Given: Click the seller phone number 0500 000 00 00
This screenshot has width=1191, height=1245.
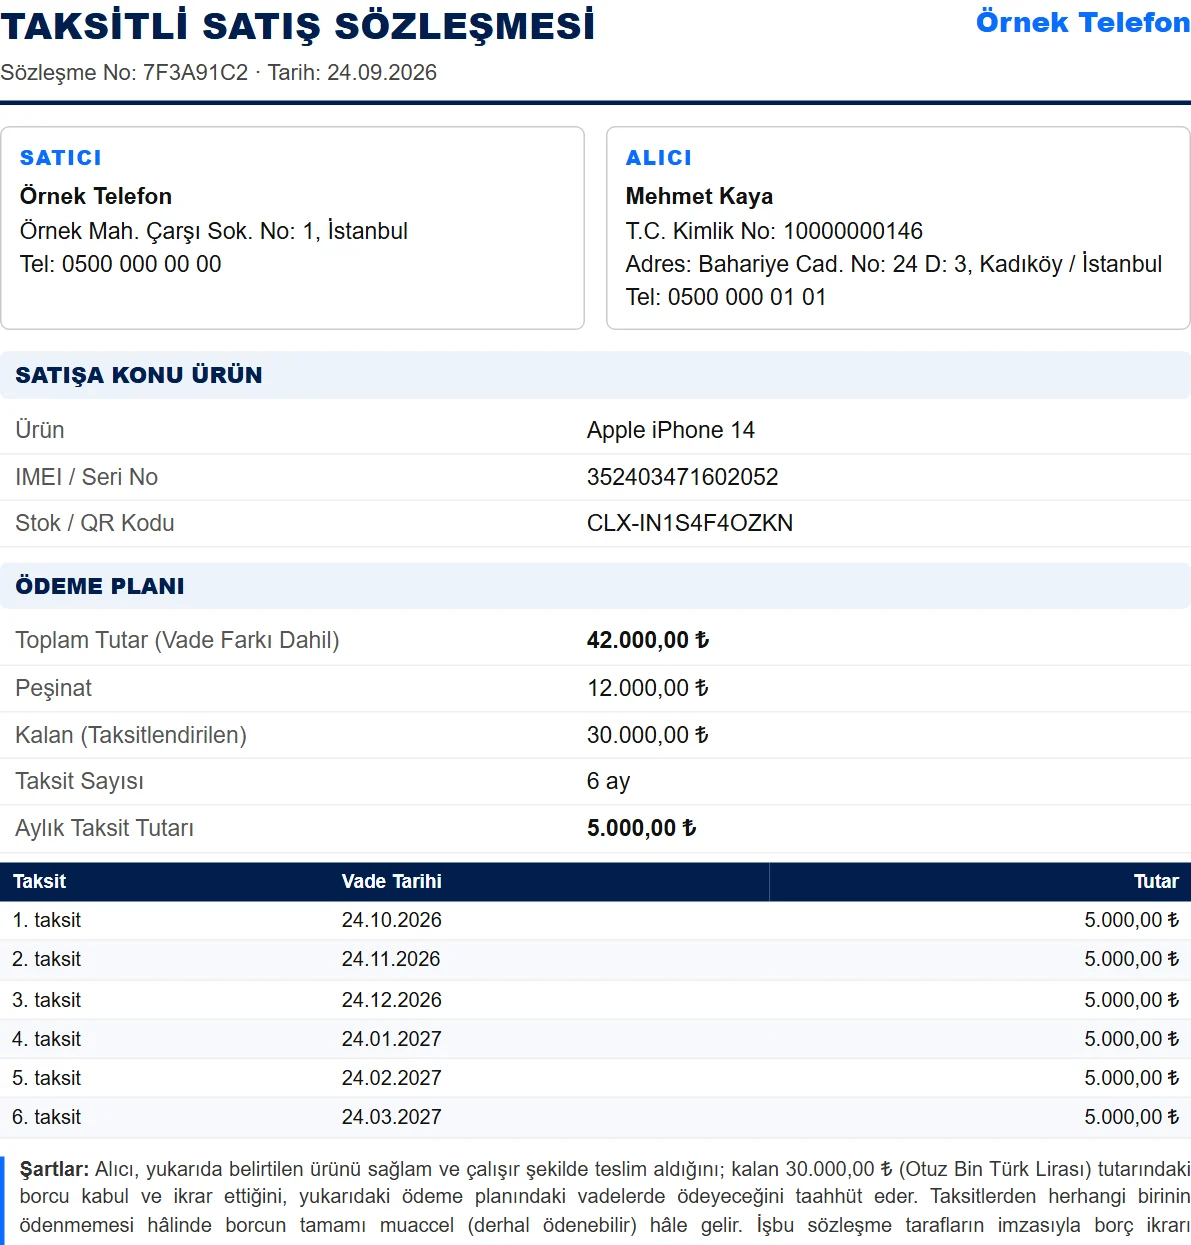Looking at the screenshot, I should click(142, 264).
